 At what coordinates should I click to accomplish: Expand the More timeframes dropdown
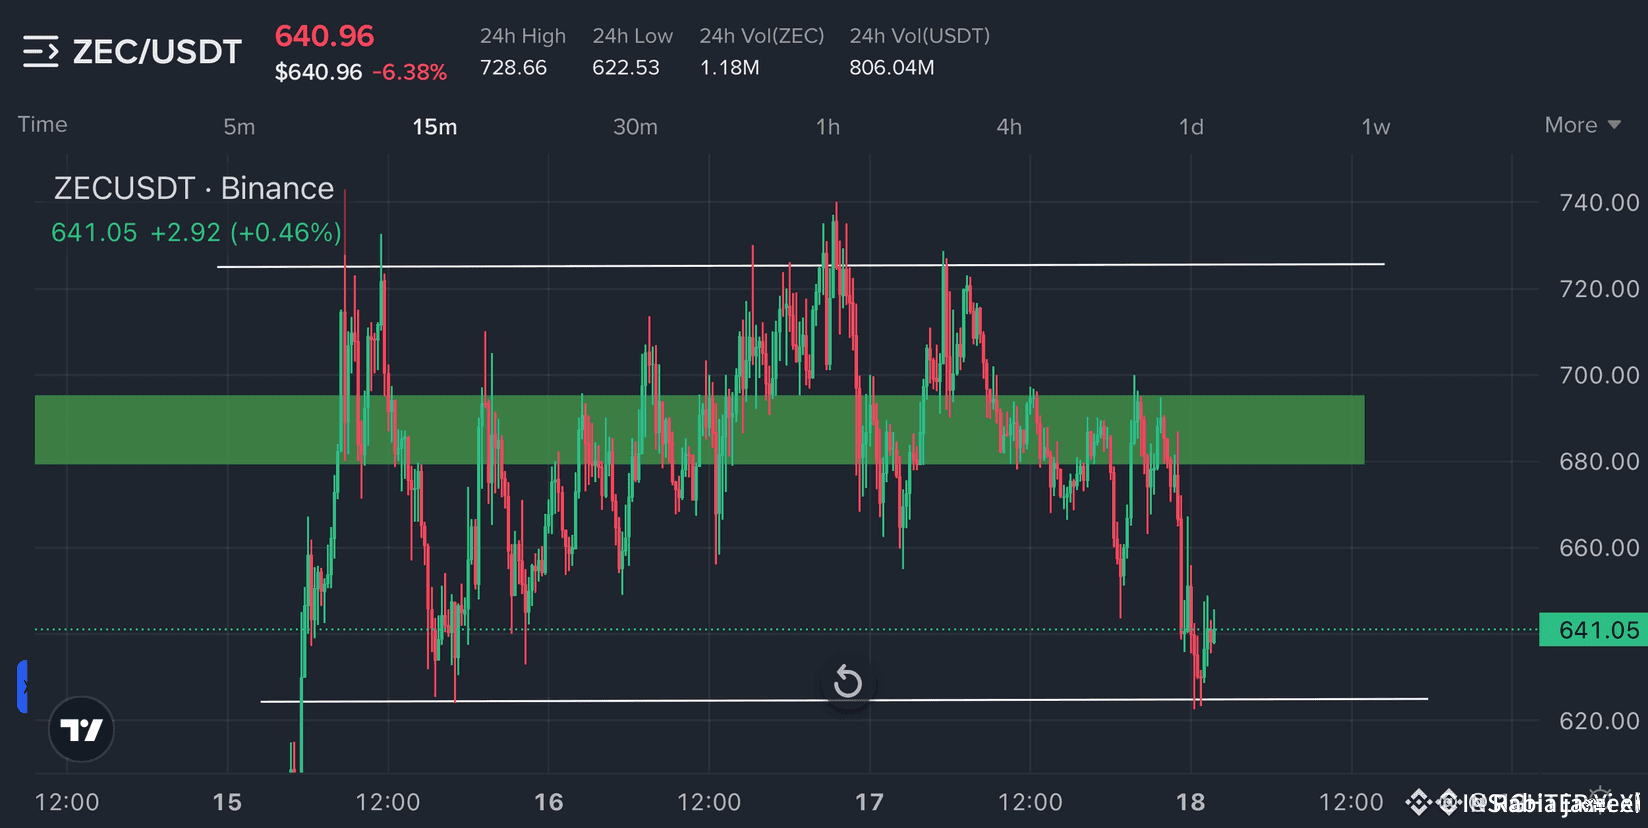click(1582, 125)
